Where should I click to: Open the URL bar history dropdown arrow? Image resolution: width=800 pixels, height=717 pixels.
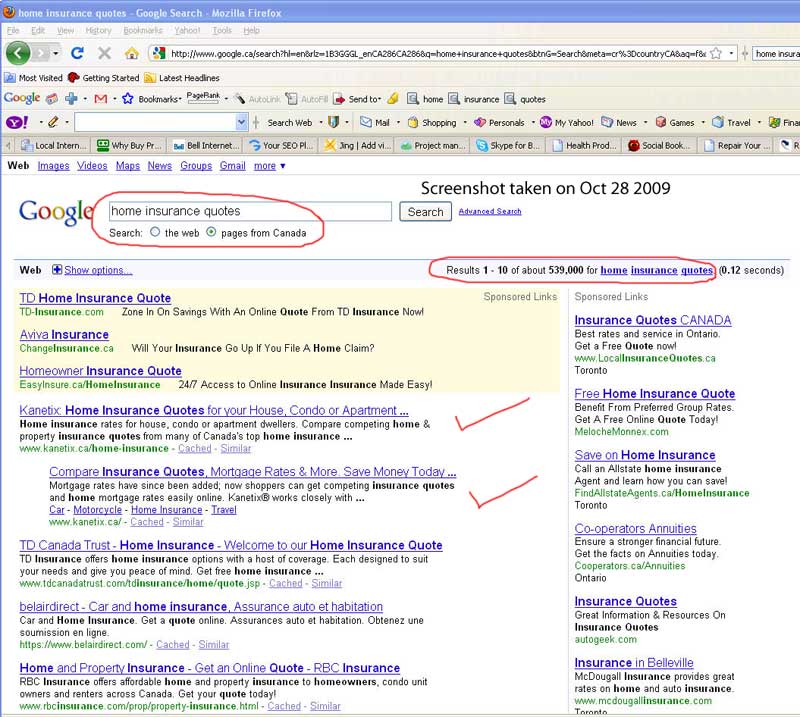(731, 53)
